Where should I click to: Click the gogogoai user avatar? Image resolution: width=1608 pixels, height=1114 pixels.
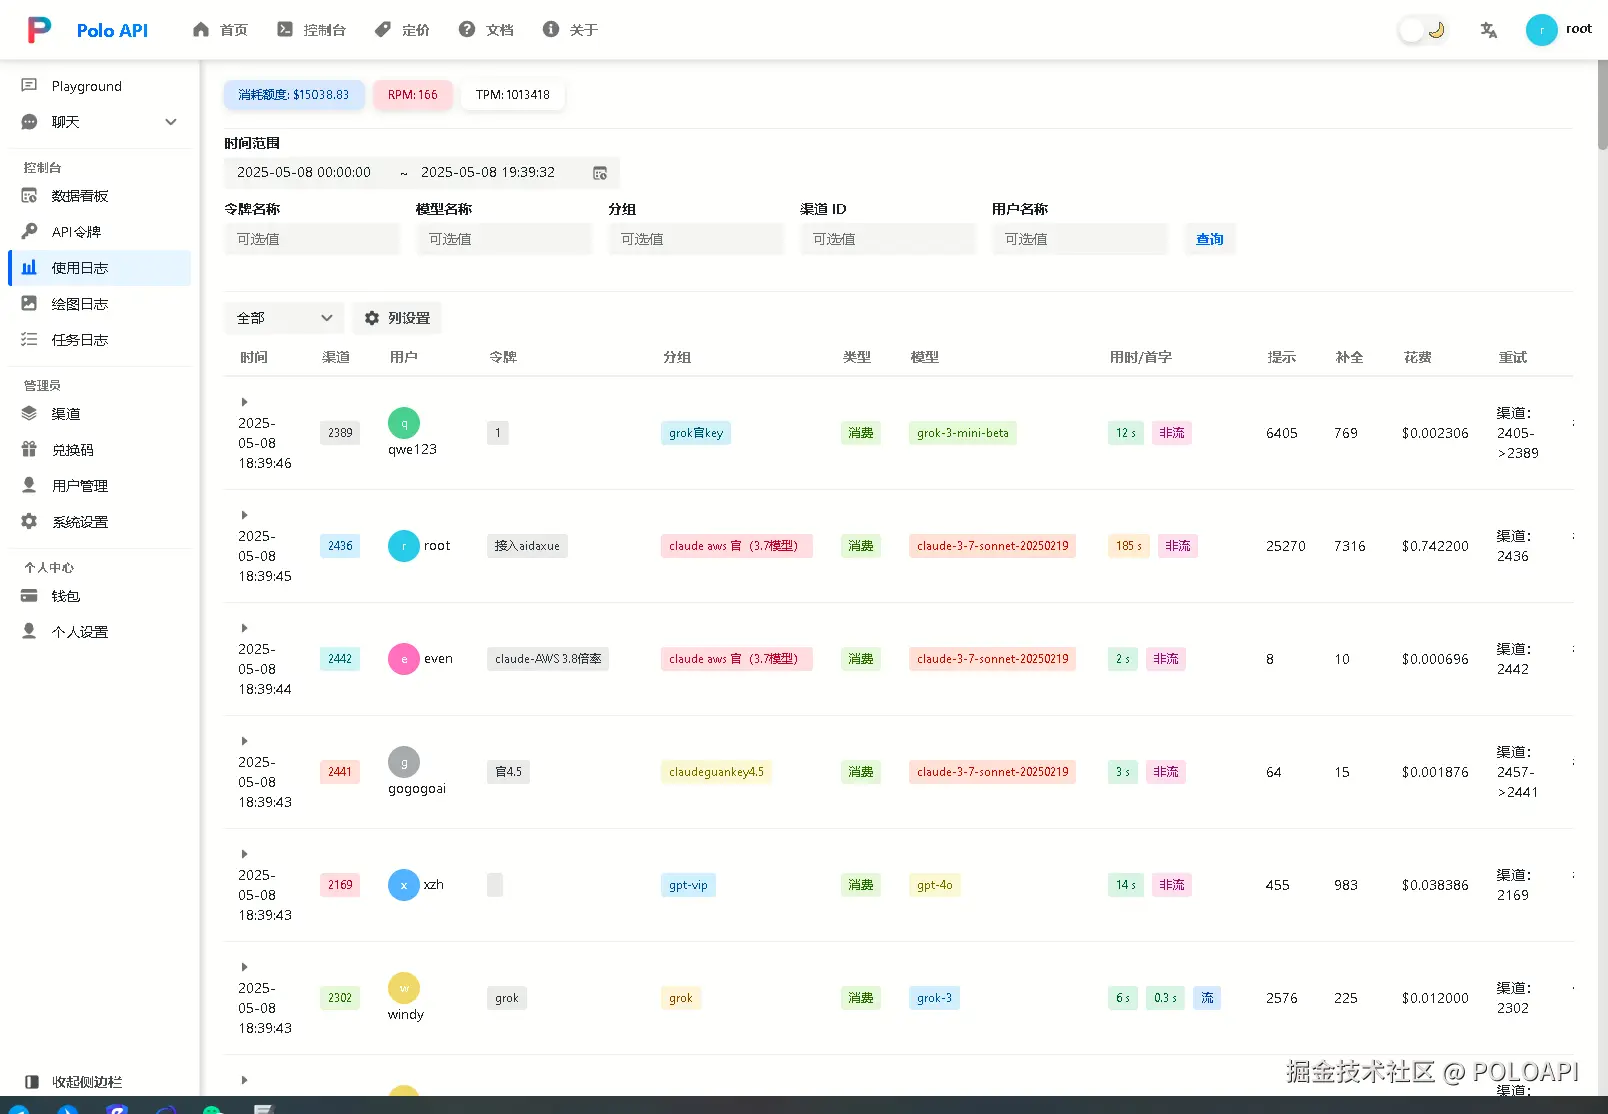404,762
